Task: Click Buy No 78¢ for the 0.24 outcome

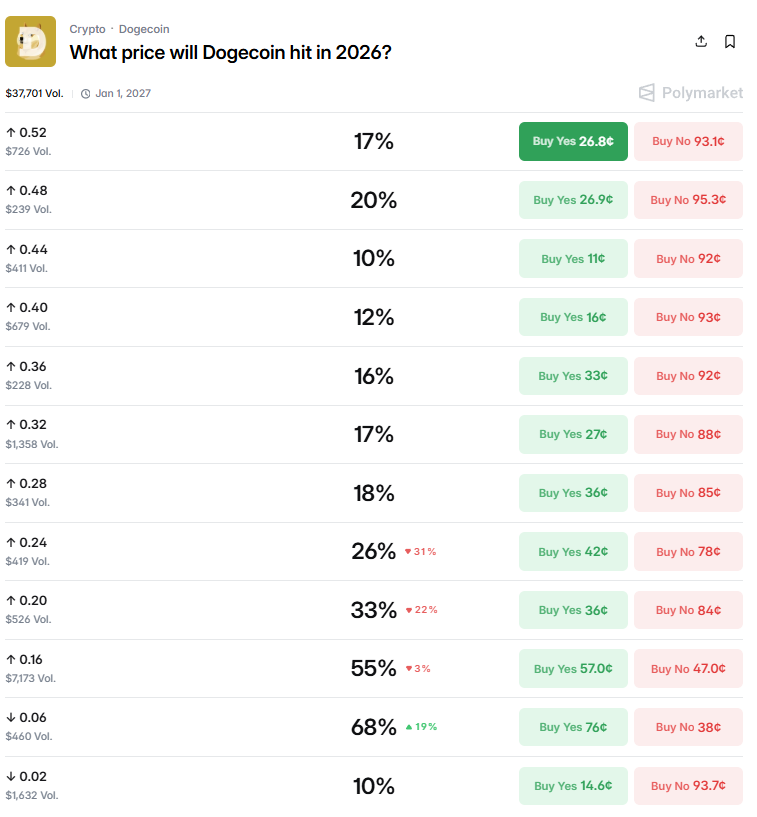Action: (688, 551)
